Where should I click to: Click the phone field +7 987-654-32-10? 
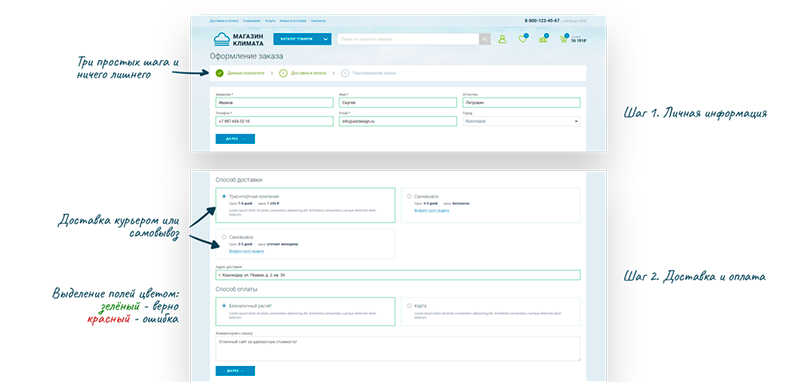pyautogui.click(x=274, y=121)
